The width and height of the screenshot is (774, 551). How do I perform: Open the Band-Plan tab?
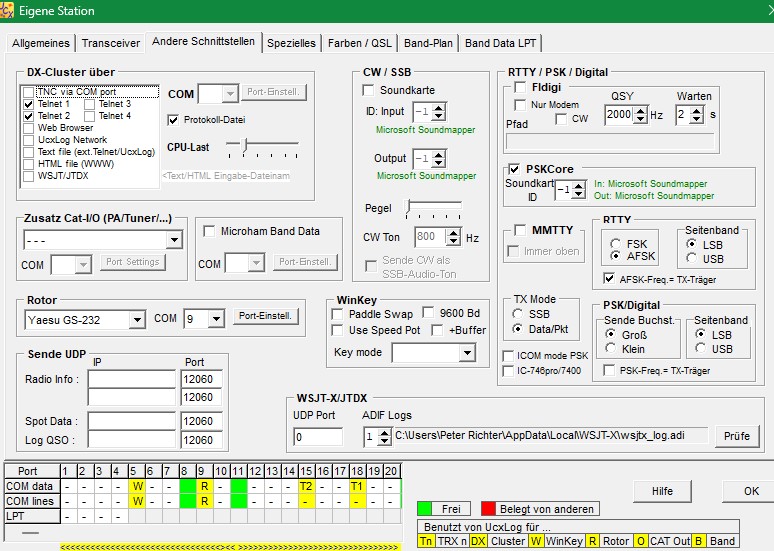pos(428,43)
